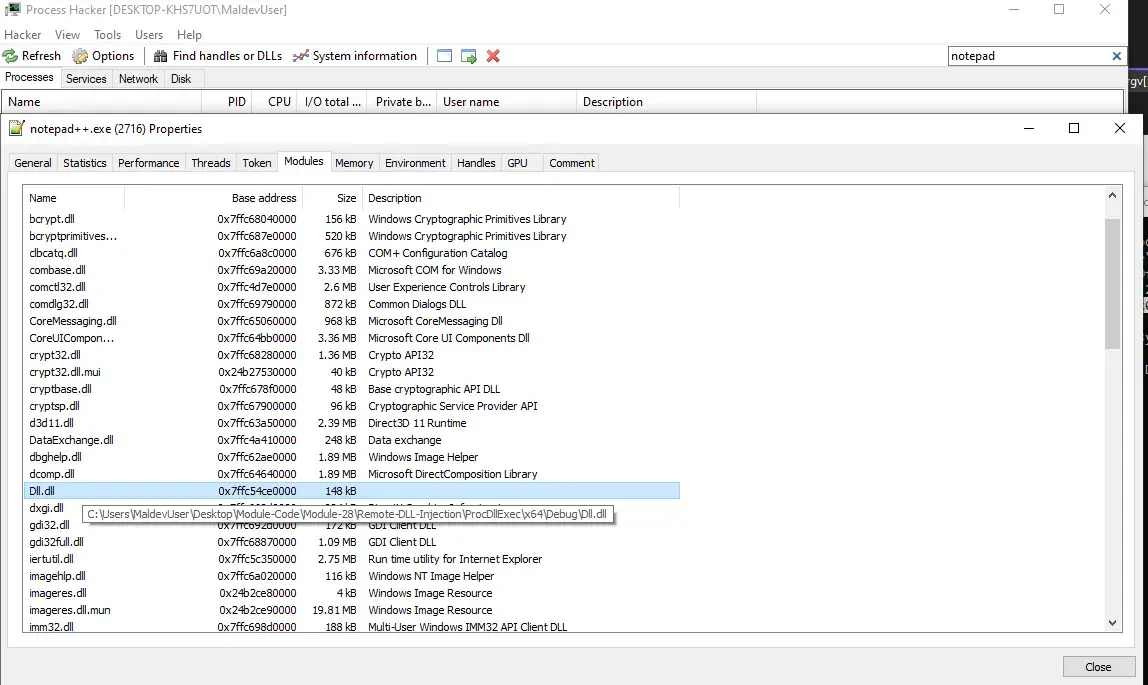Viewport: 1148px width, 685px height.
Task: Clear the notepad search box
Action: pos(1117,56)
